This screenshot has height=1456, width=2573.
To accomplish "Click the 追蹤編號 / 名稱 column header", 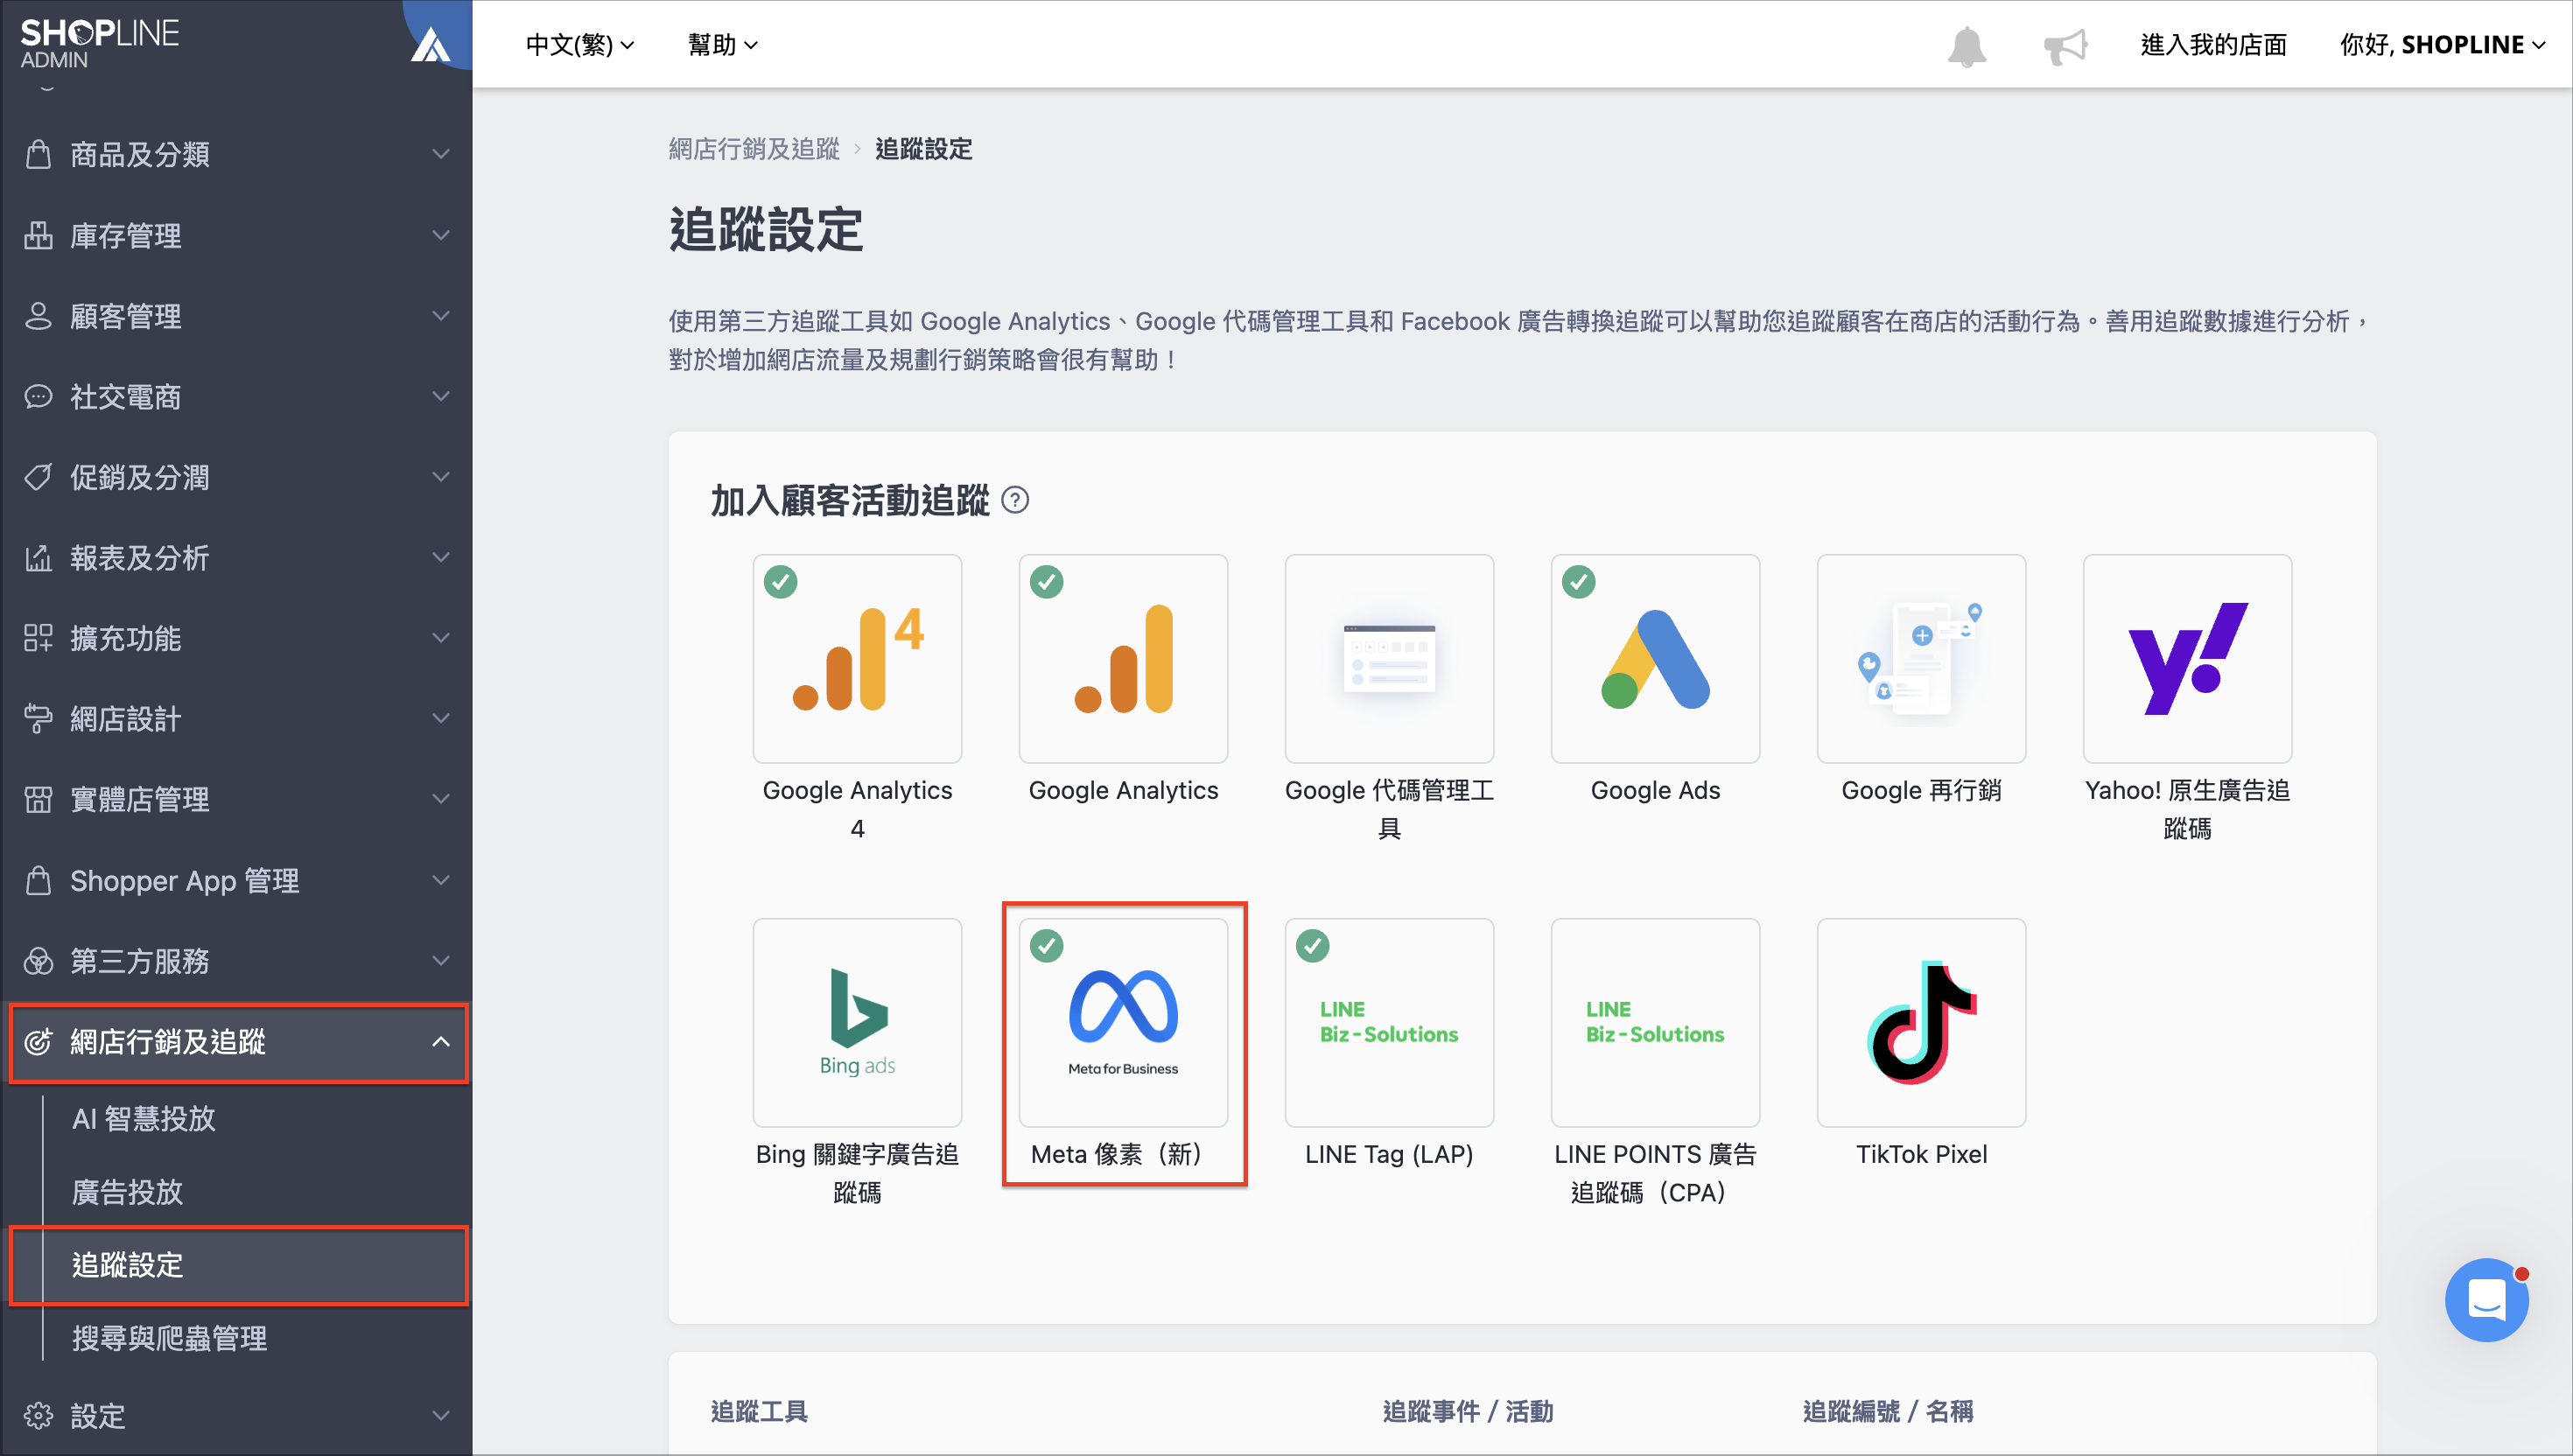I will [x=1888, y=1410].
